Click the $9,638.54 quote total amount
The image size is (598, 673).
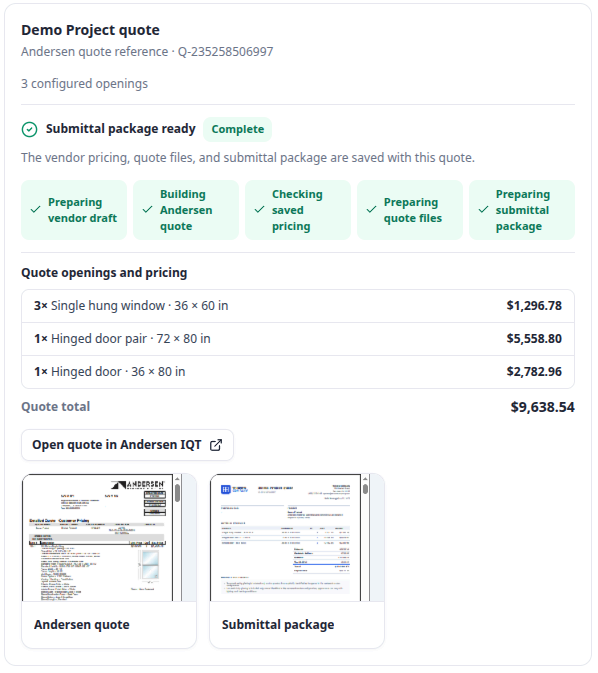pyautogui.click(x=543, y=407)
